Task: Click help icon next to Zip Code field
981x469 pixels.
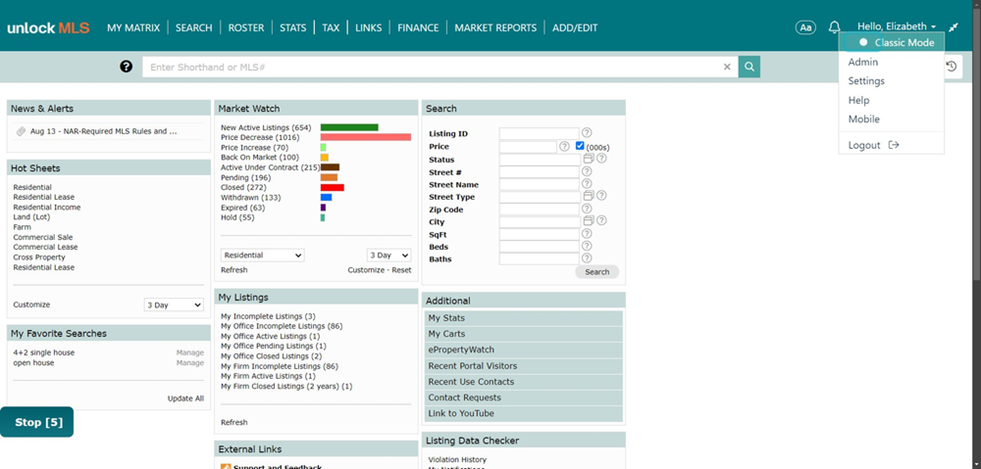Action: click(587, 208)
